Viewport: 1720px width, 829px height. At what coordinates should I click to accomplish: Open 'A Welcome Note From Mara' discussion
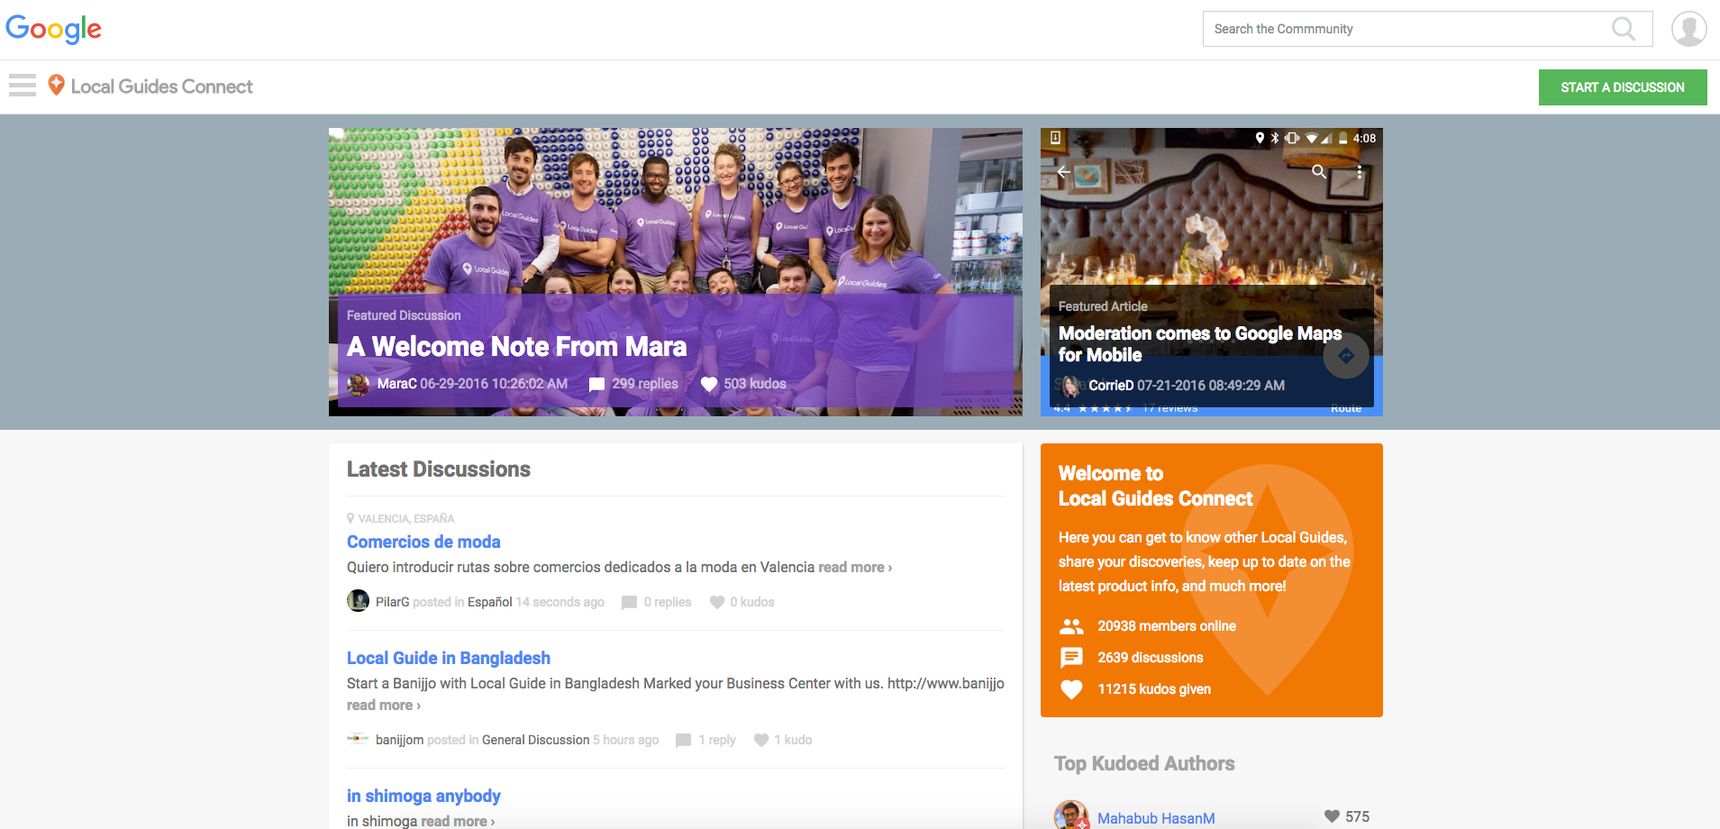point(516,347)
